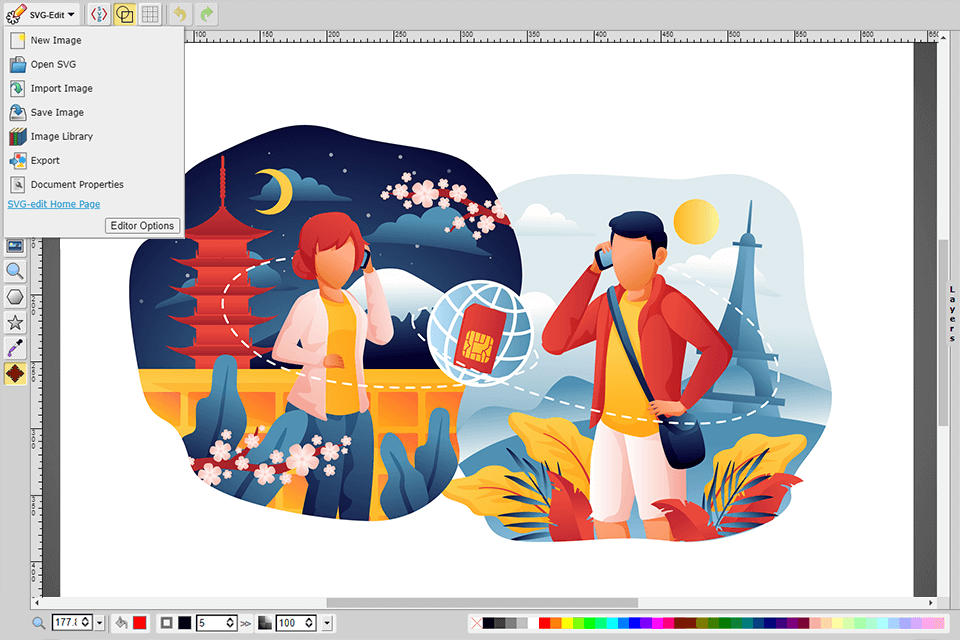Open the SVG source code editor
This screenshot has width=960, height=640.
tap(98, 14)
